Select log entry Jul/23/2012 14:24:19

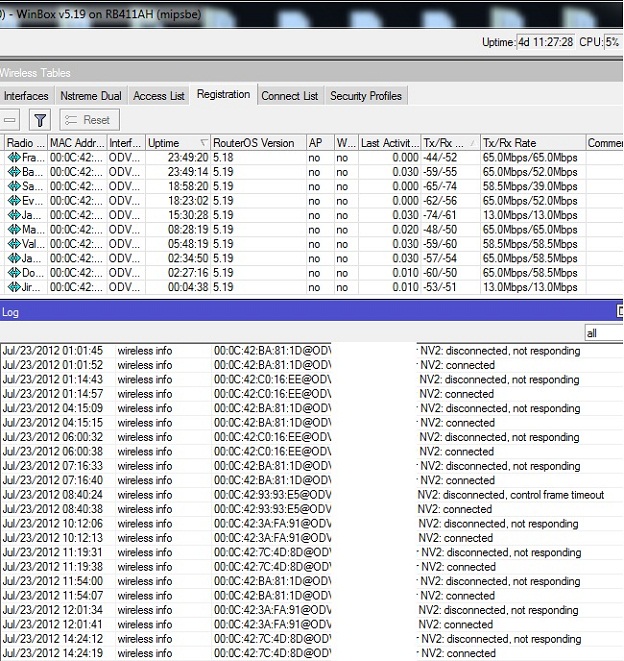(x=312, y=653)
